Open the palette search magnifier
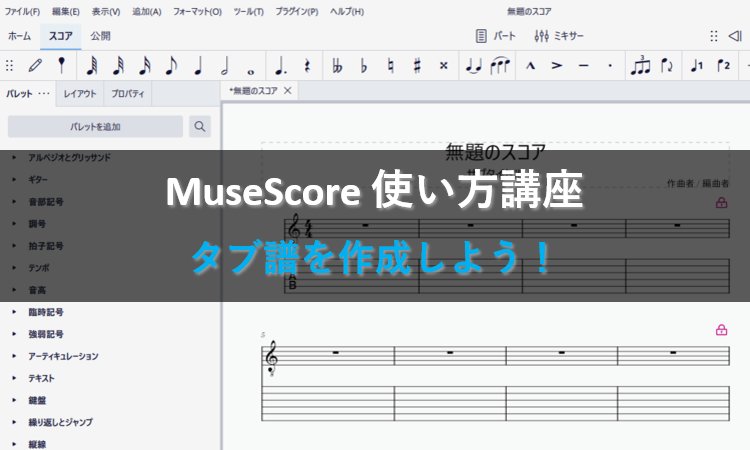This screenshot has width=750, height=450. pyautogui.click(x=200, y=126)
